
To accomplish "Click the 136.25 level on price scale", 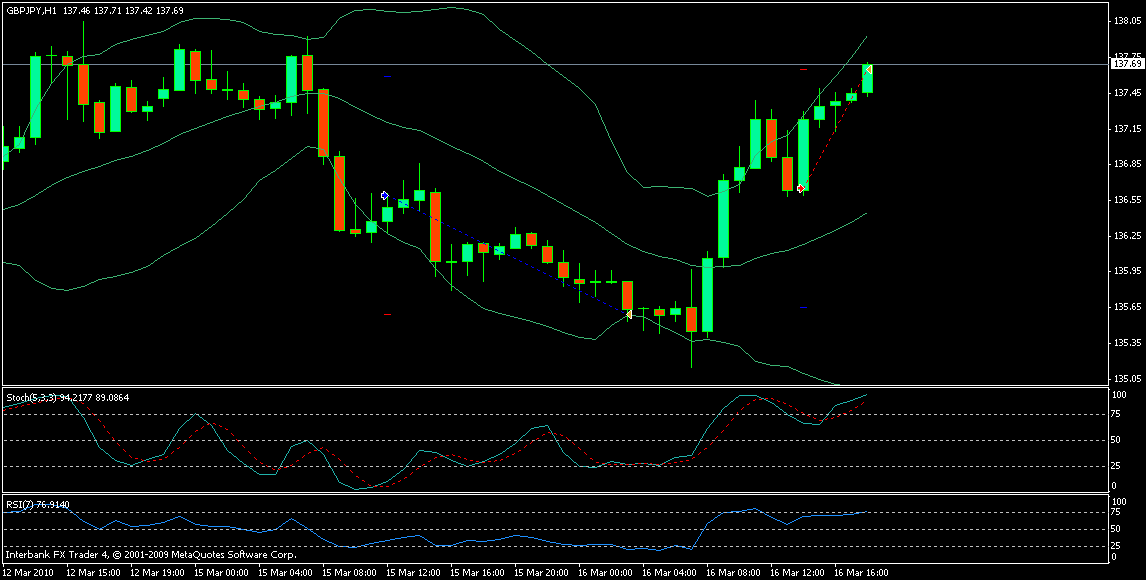I will [1126, 235].
